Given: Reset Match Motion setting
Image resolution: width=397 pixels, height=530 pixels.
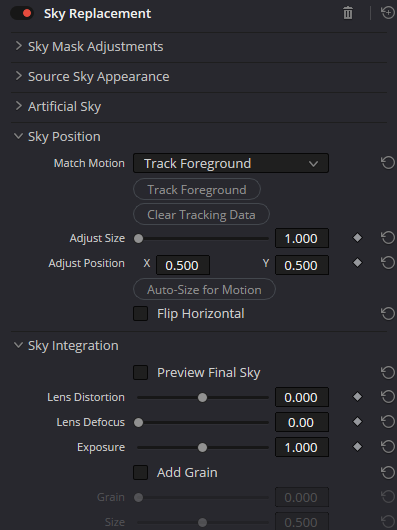Looking at the screenshot, I should pos(388,163).
